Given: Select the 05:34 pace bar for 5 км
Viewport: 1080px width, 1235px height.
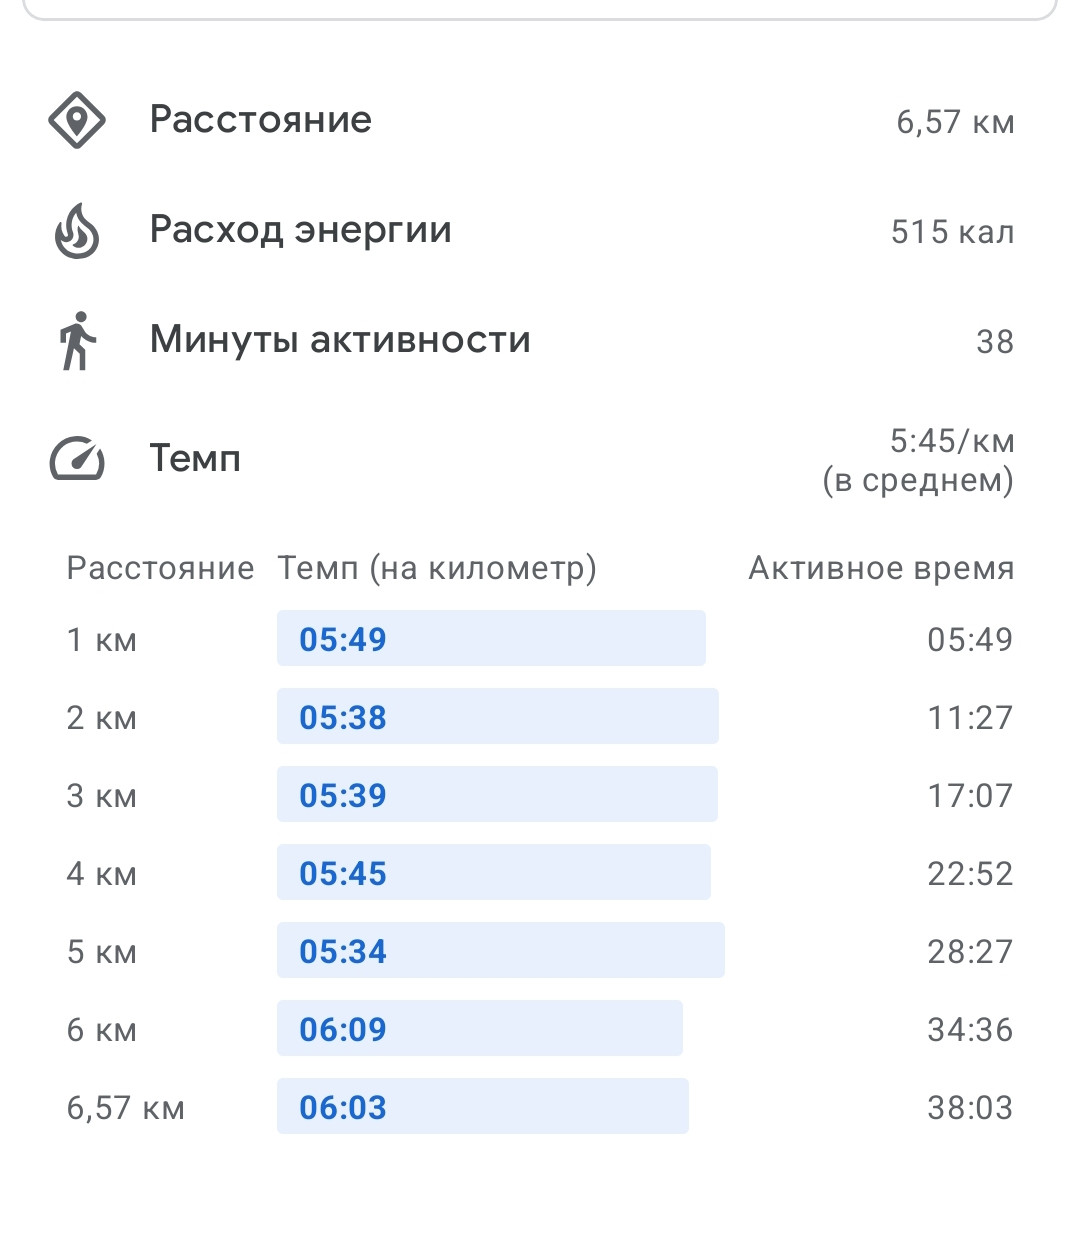Looking at the screenshot, I should point(501,950).
